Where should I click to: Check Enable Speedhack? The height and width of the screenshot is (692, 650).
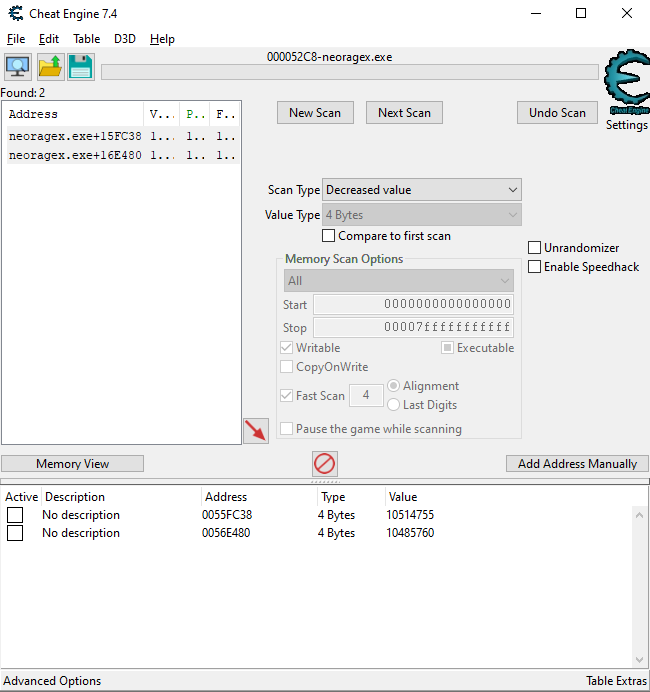534,267
